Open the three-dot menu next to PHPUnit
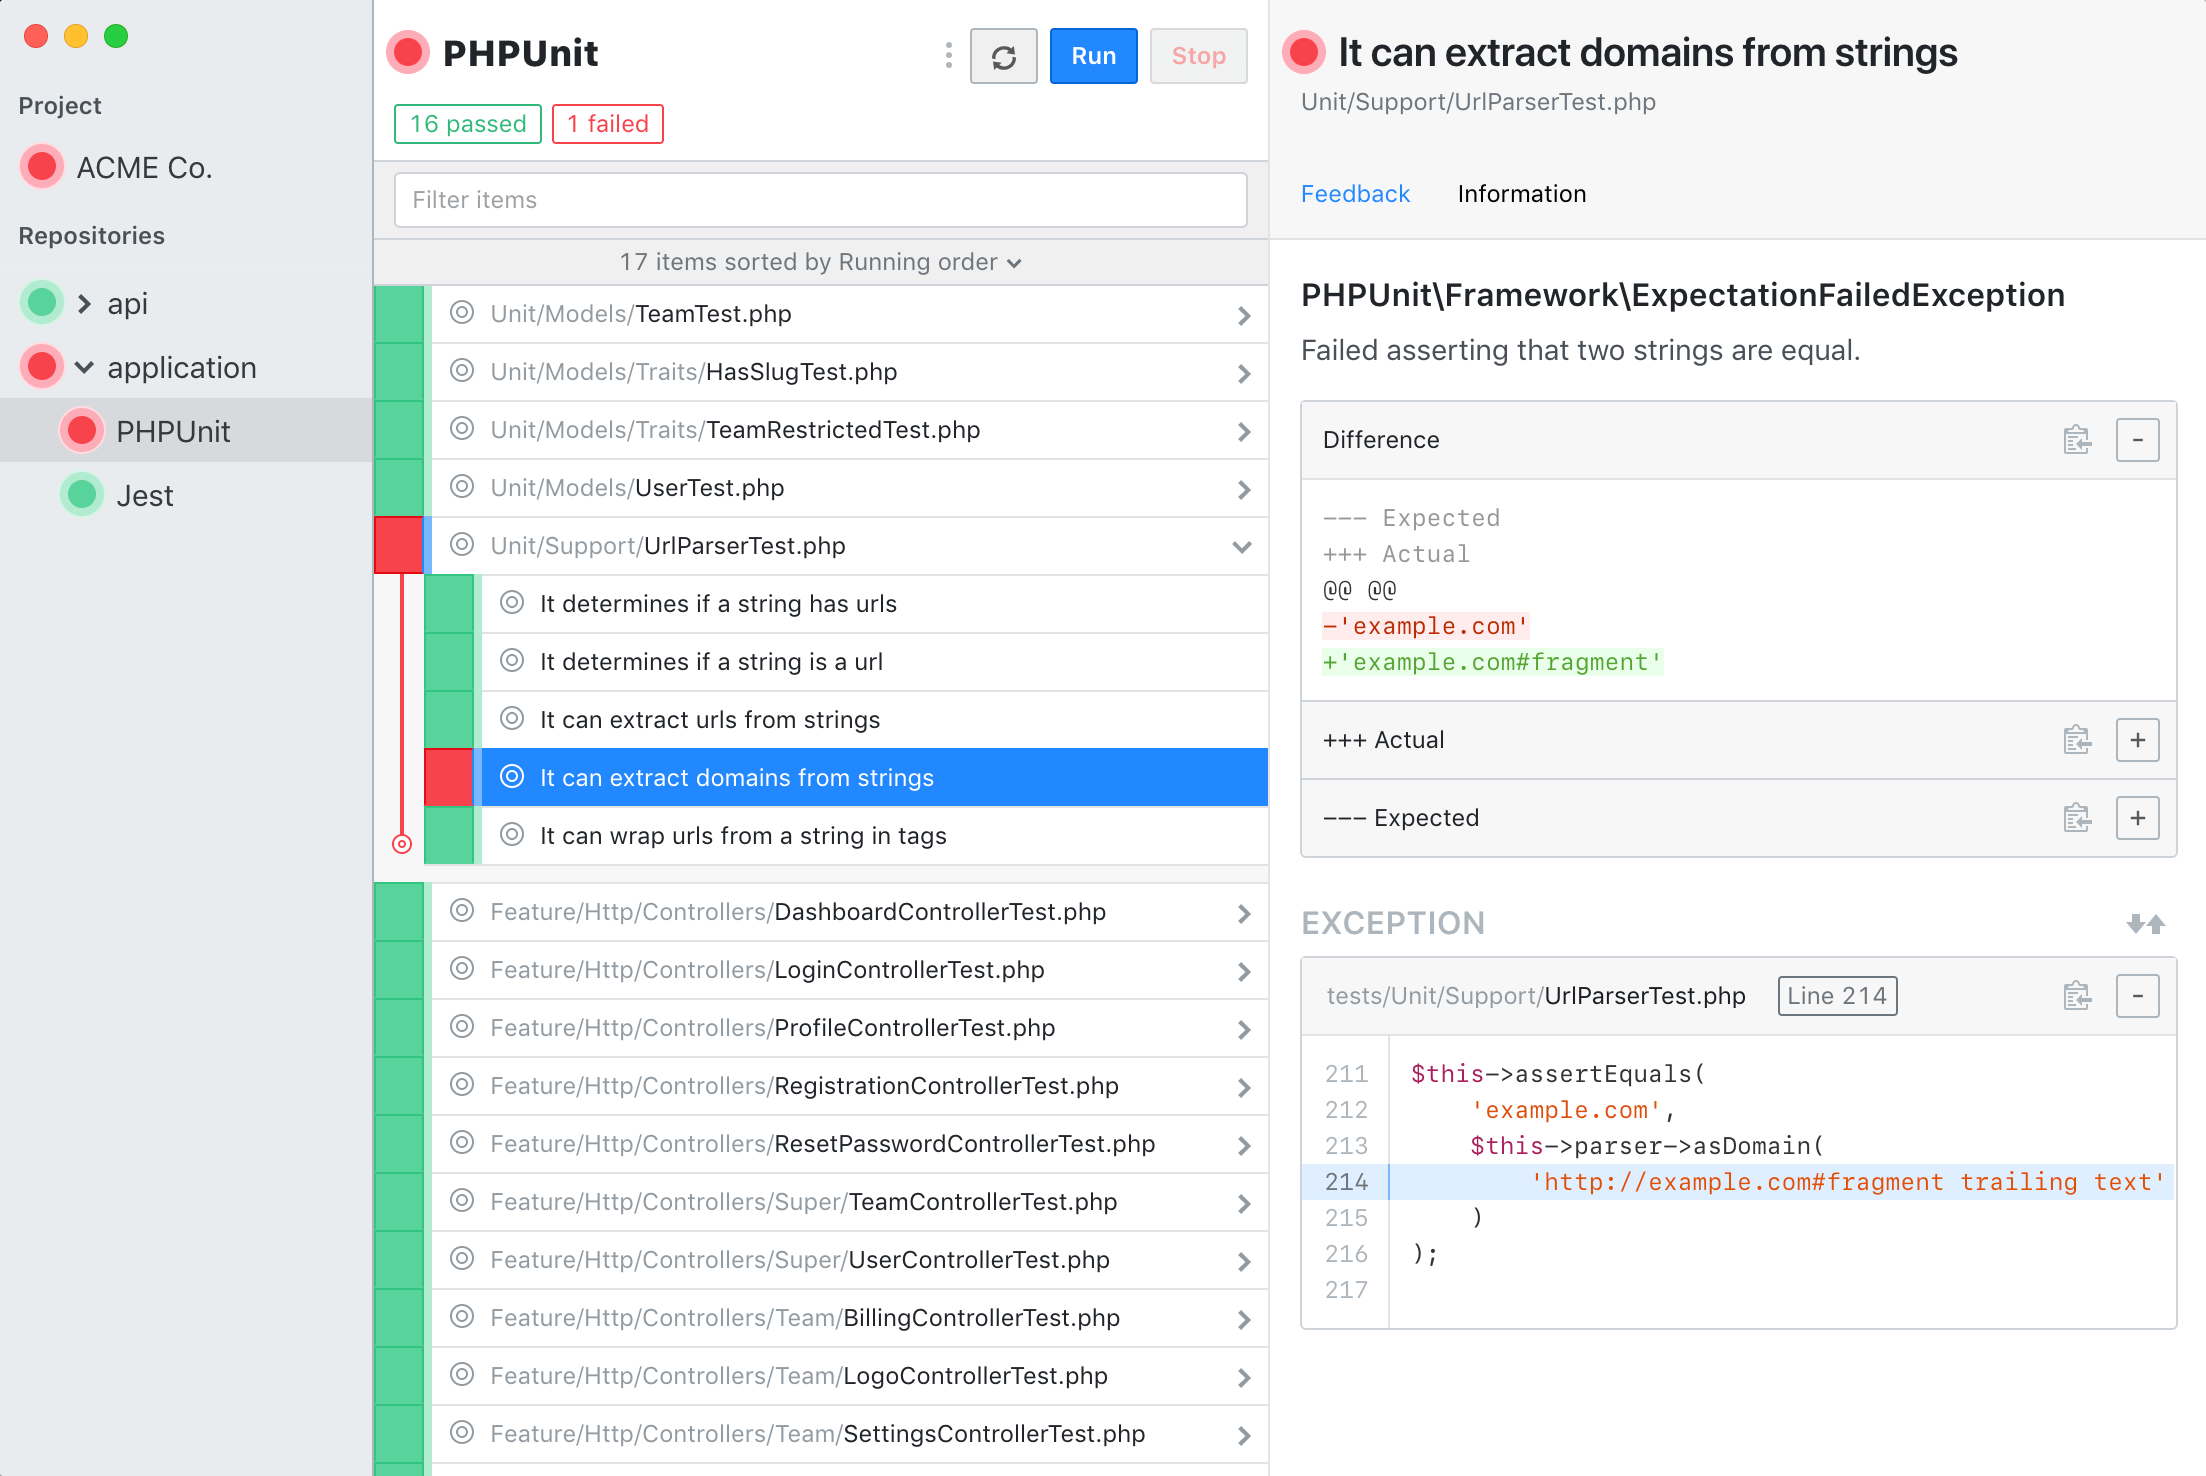Screen dimensions: 2206x1476 [948, 56]
